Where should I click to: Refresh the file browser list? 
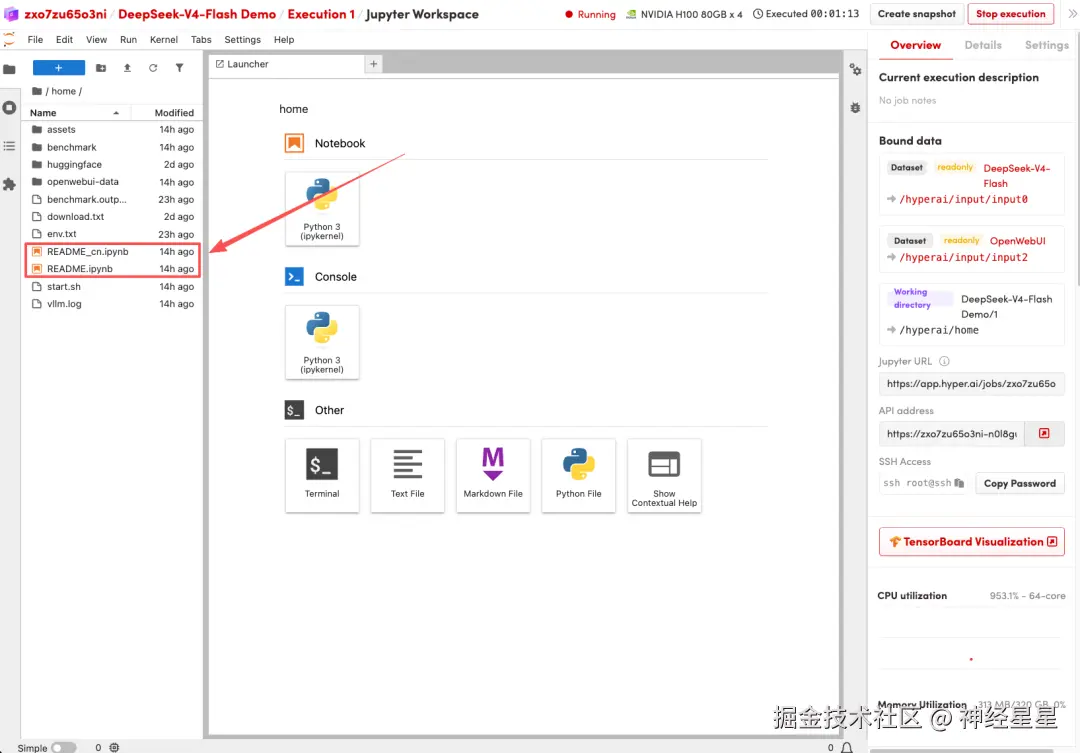153,68
